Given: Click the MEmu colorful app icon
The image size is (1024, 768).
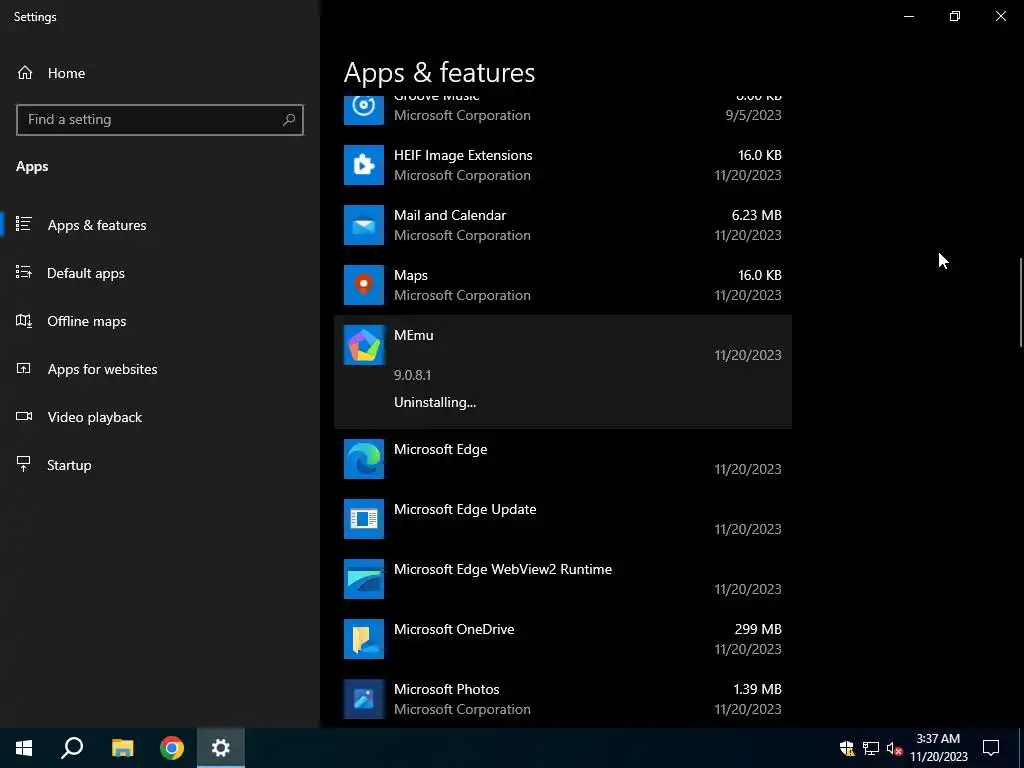Looking at the screenshot, I should [364, 345].
